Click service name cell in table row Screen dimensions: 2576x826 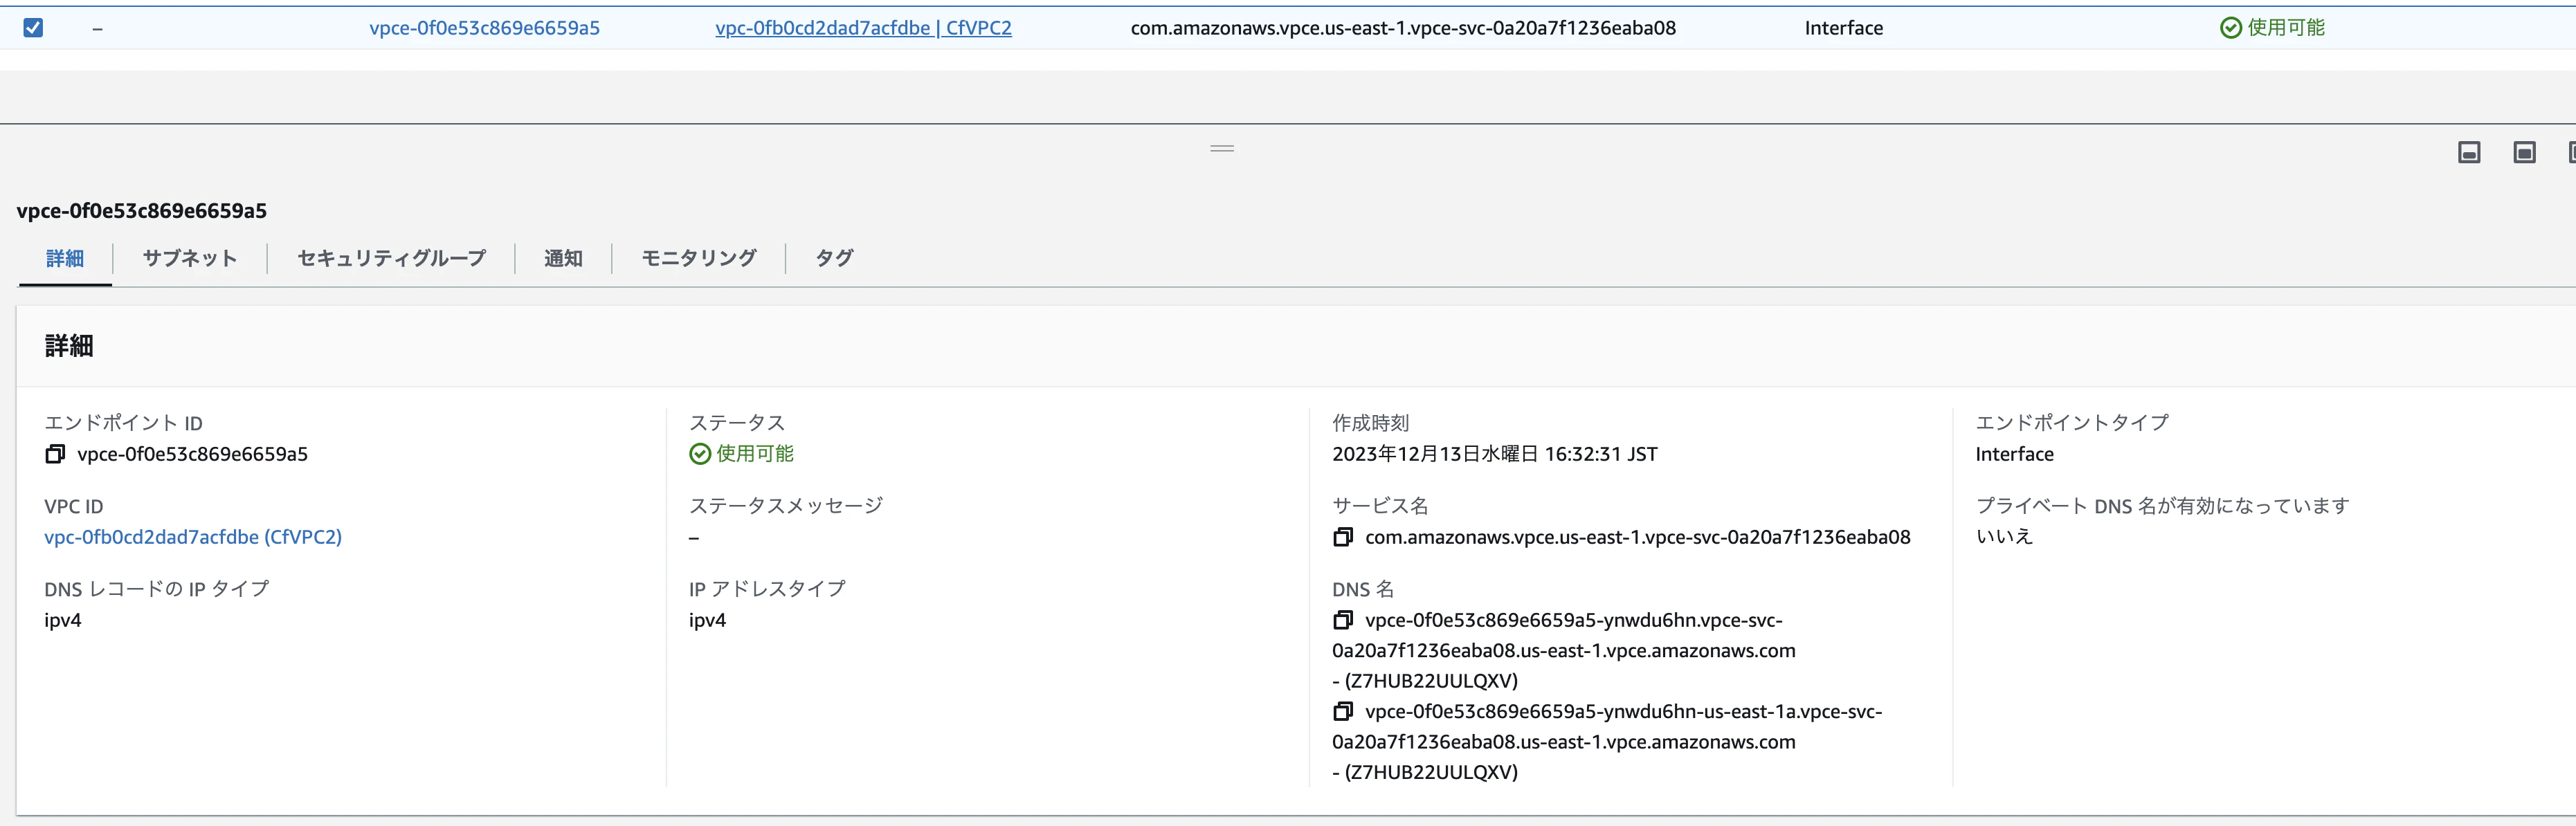1403,28
